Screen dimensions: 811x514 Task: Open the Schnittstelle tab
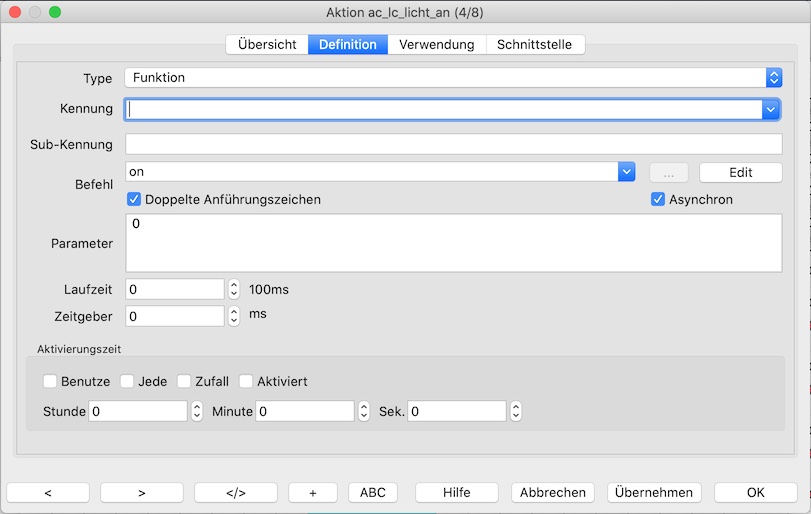(x=535, y=44)
